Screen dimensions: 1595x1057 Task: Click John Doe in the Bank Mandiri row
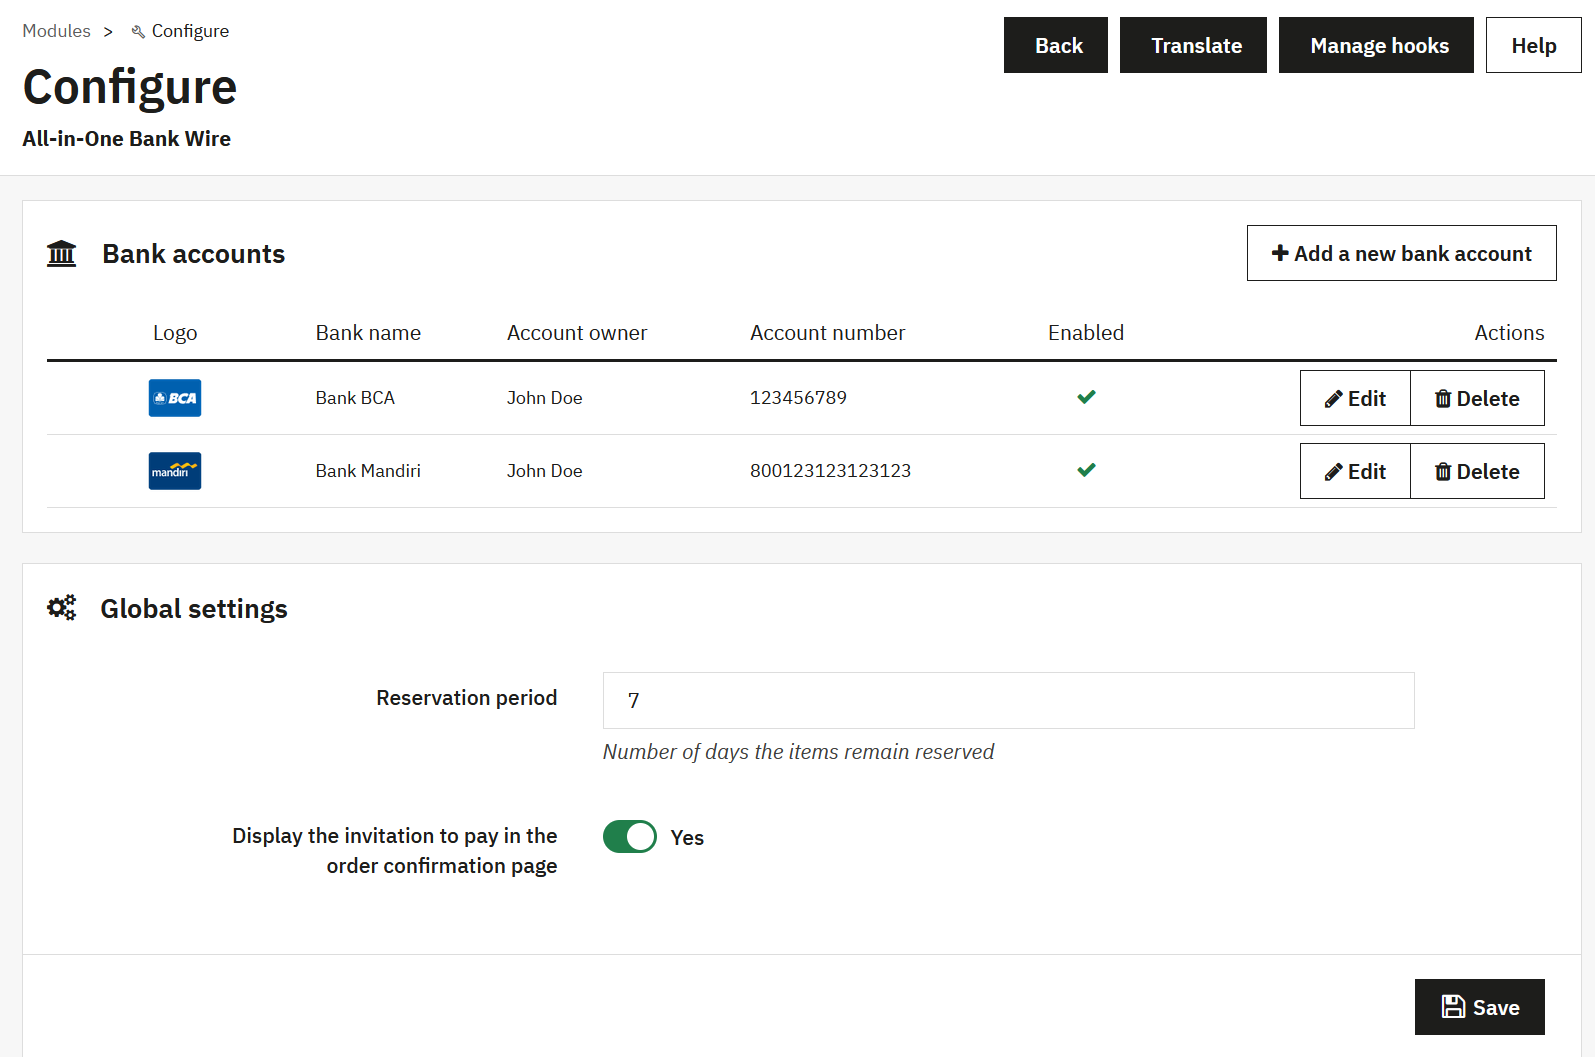click(544, 471)
